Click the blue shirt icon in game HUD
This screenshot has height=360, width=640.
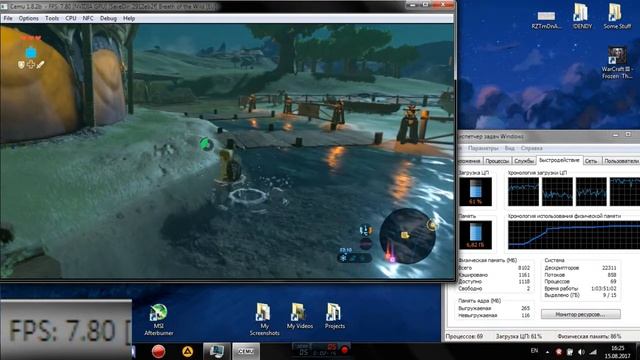[31, 52]
